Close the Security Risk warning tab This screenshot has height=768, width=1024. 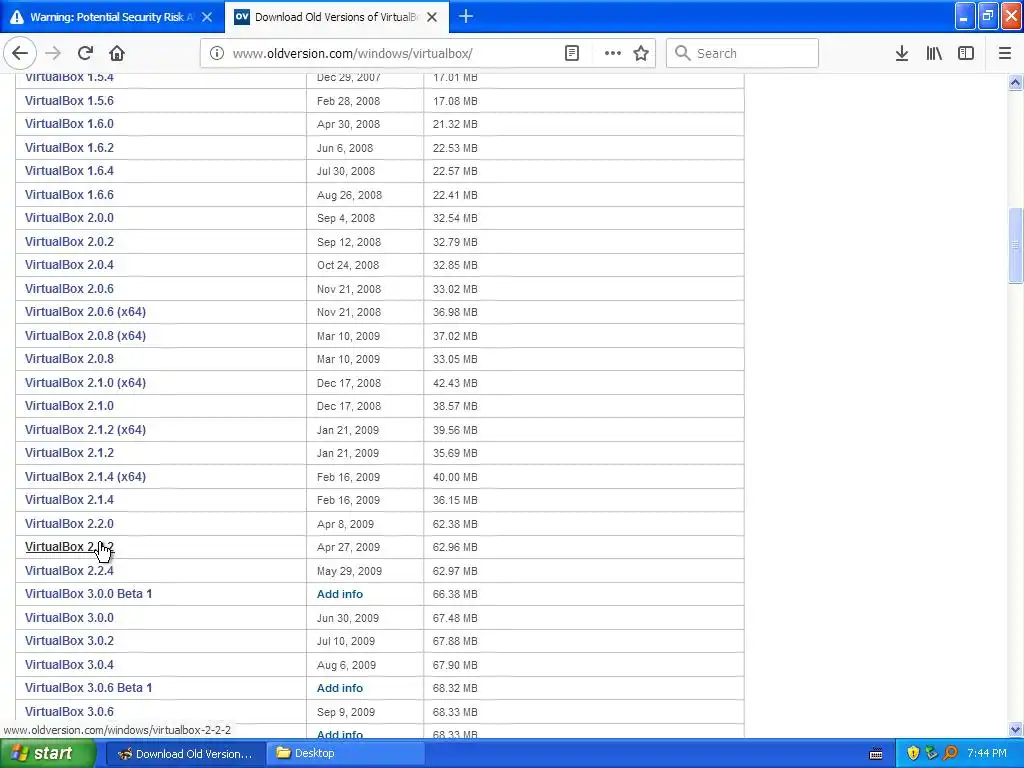(x=207, y=17)
